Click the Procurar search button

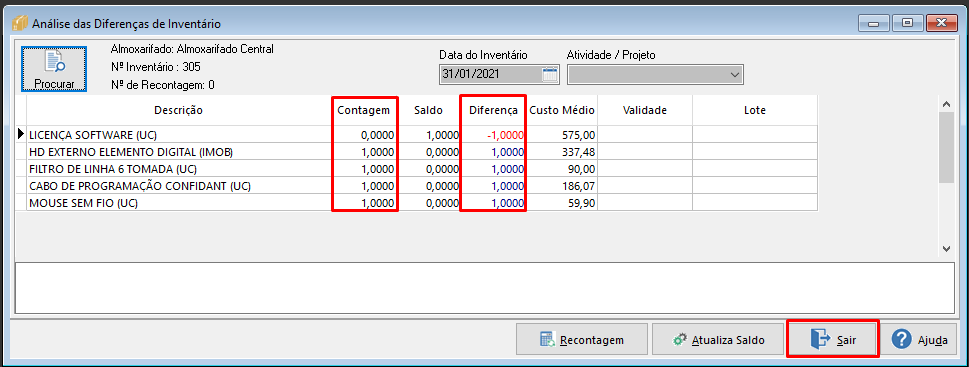point(54,69)
